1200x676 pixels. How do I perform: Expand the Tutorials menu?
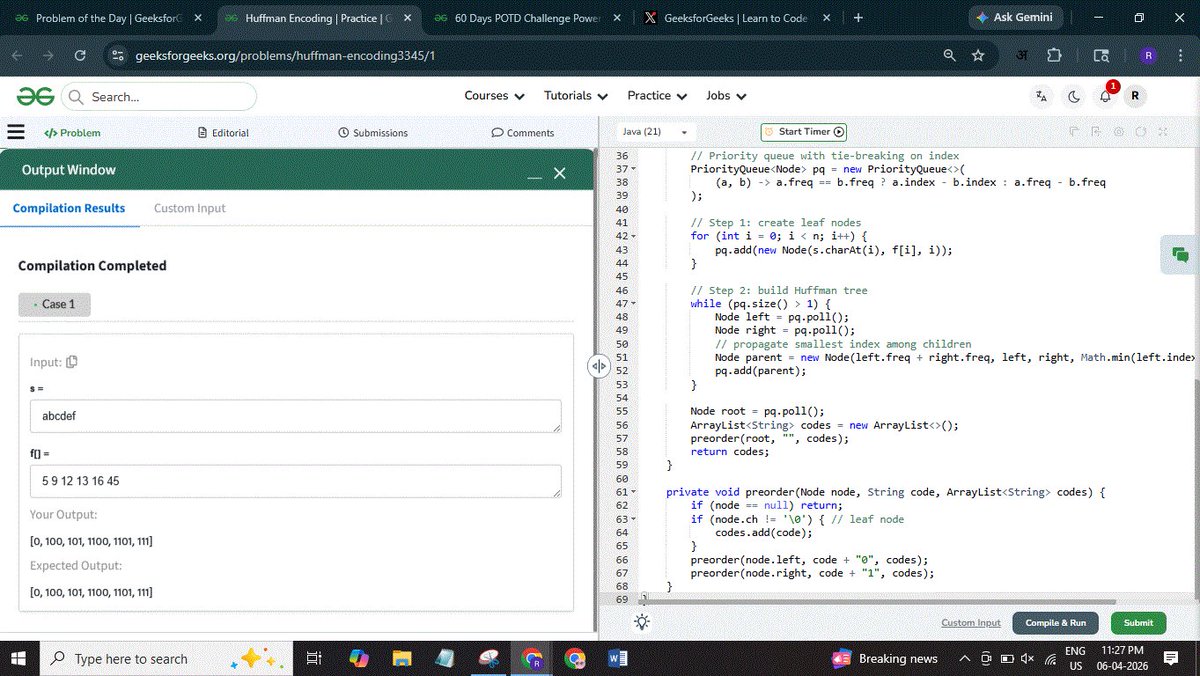(x=576, y=96)
